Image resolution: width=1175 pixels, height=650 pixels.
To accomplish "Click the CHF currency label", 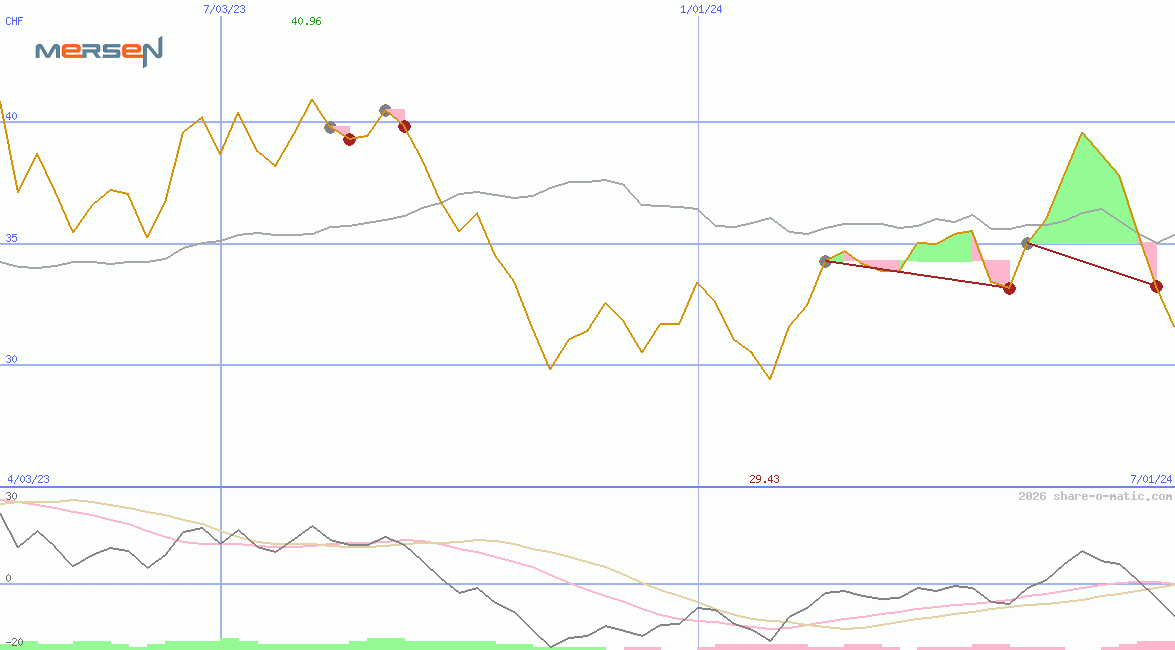I will click(x=14, y=21).
